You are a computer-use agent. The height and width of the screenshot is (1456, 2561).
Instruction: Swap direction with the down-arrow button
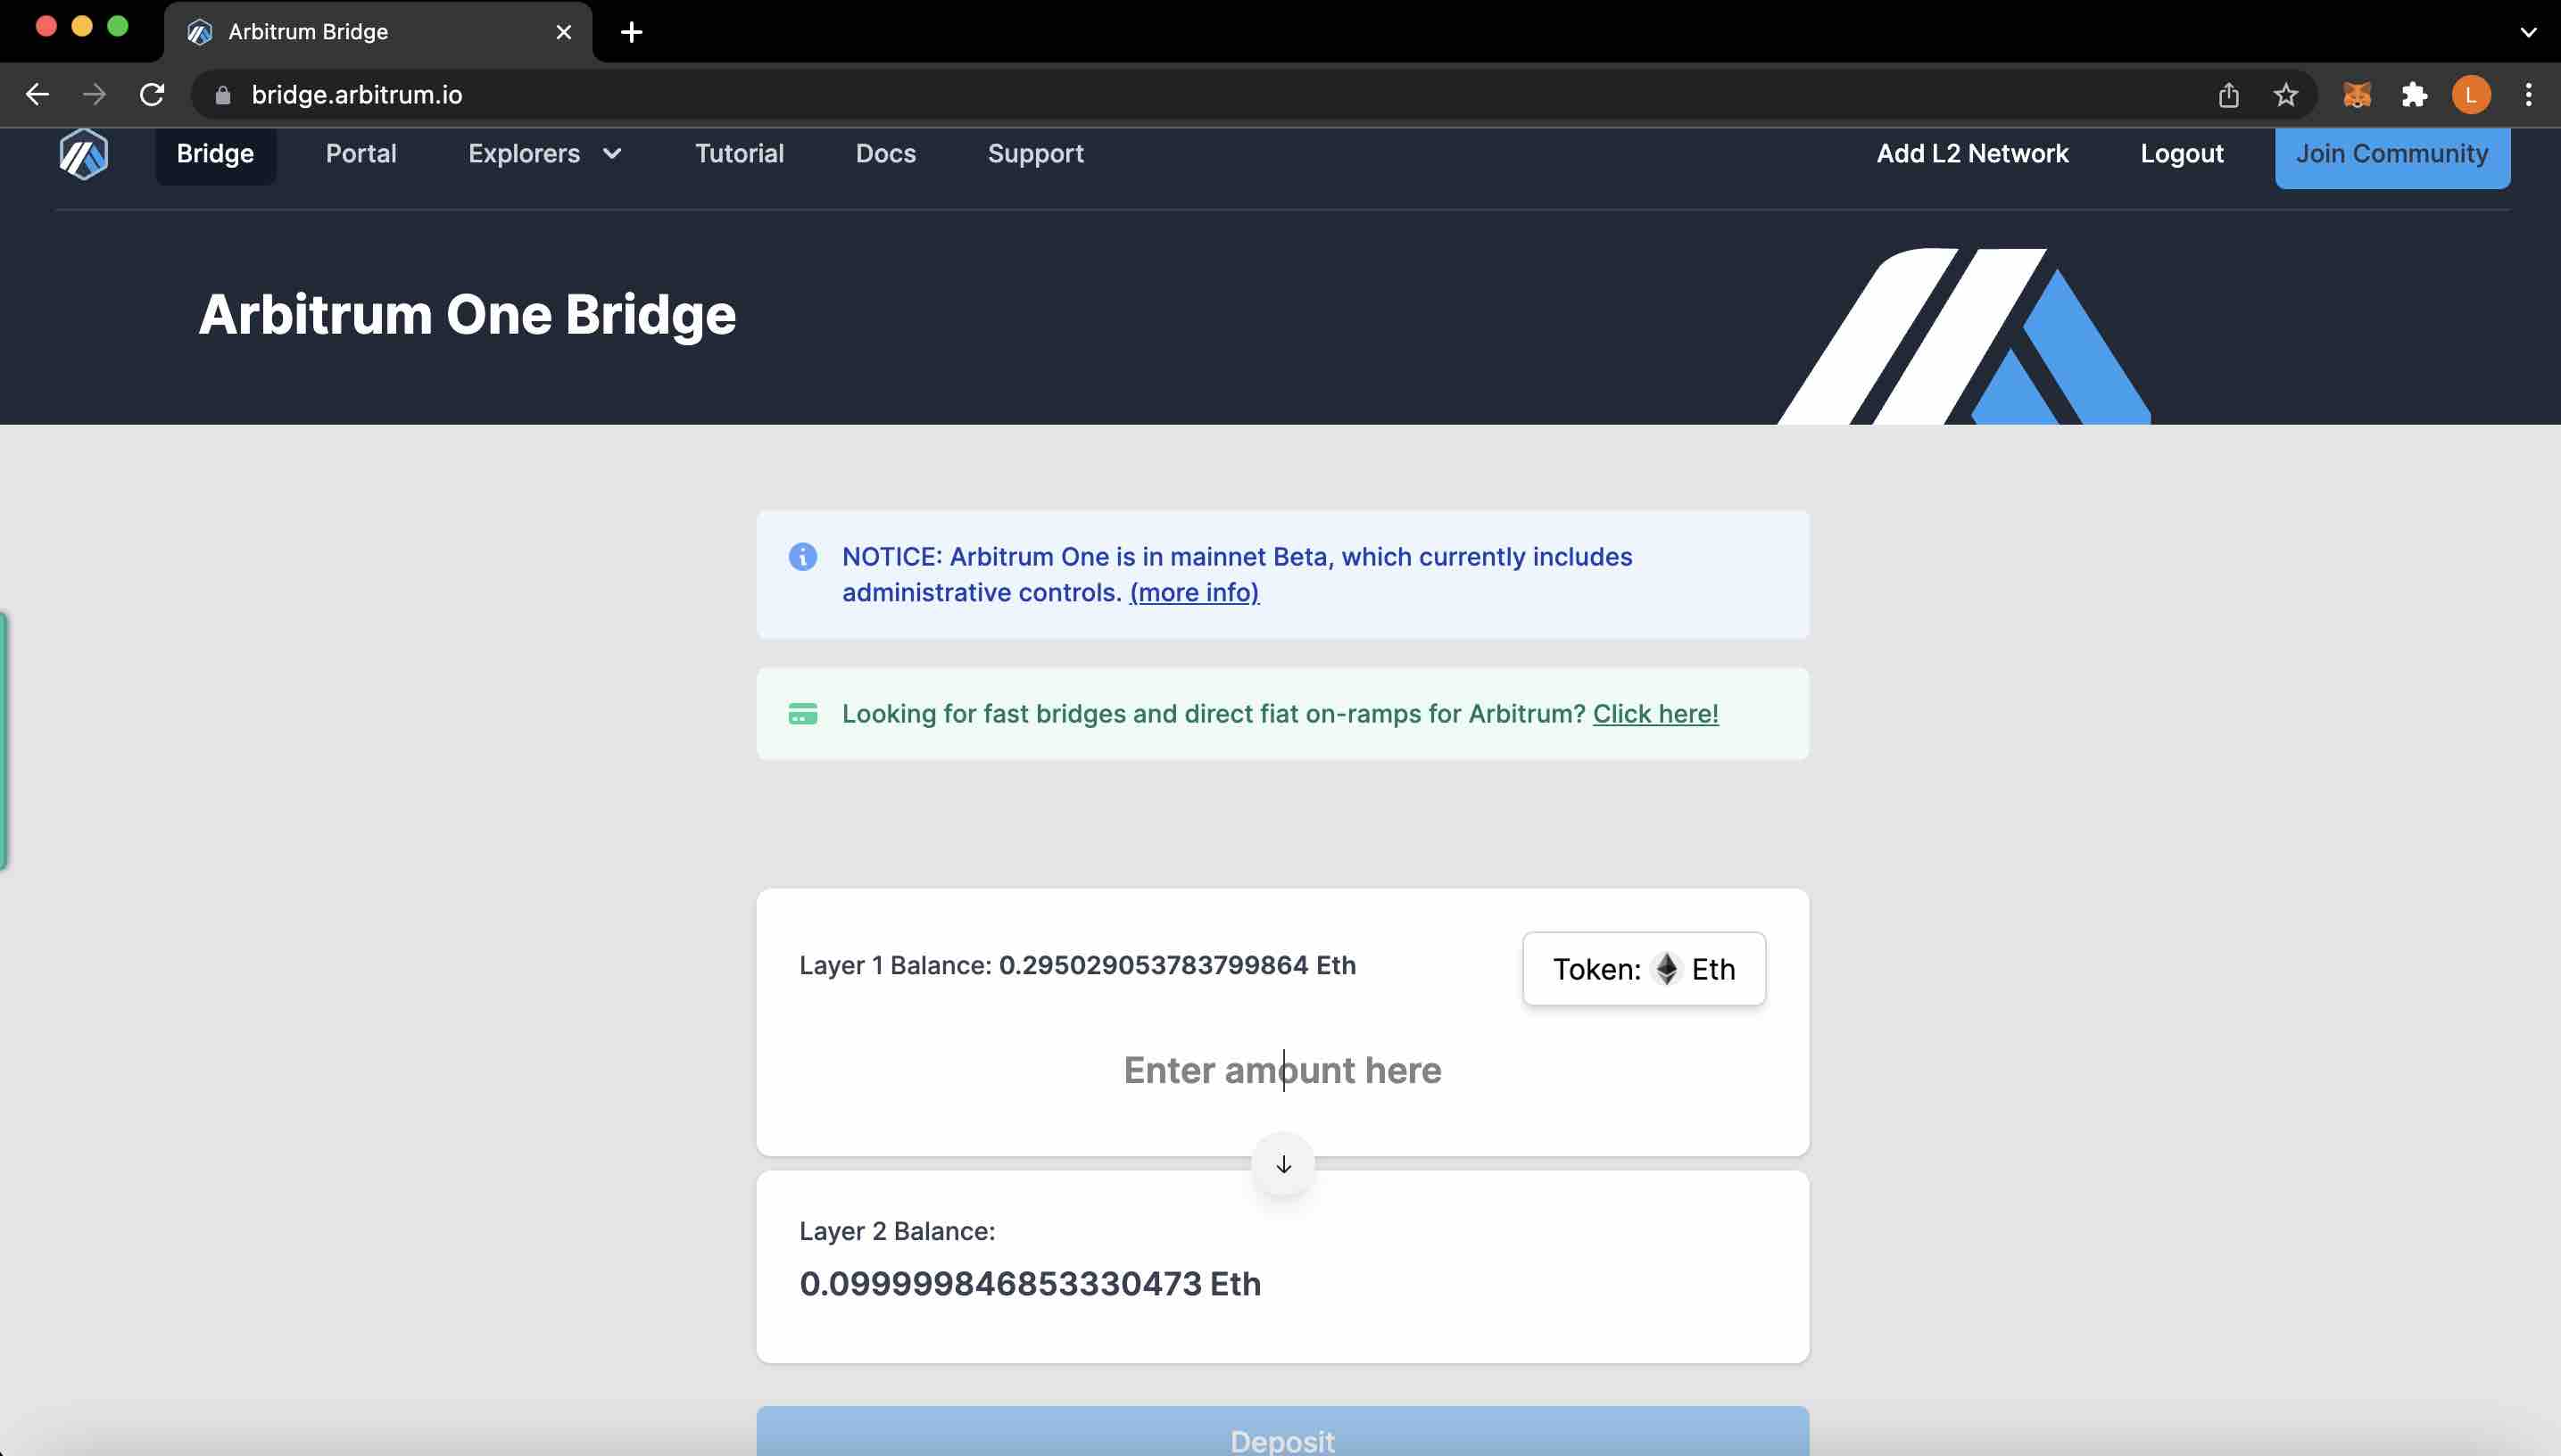(x=1283, y=1164)
